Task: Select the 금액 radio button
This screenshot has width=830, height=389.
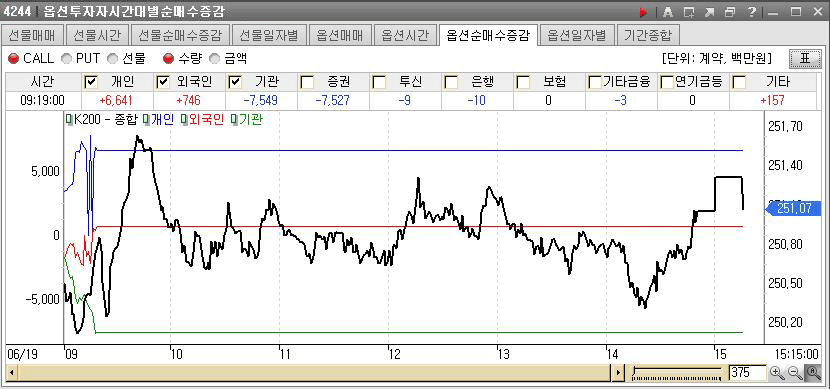Action: point(215,58)
